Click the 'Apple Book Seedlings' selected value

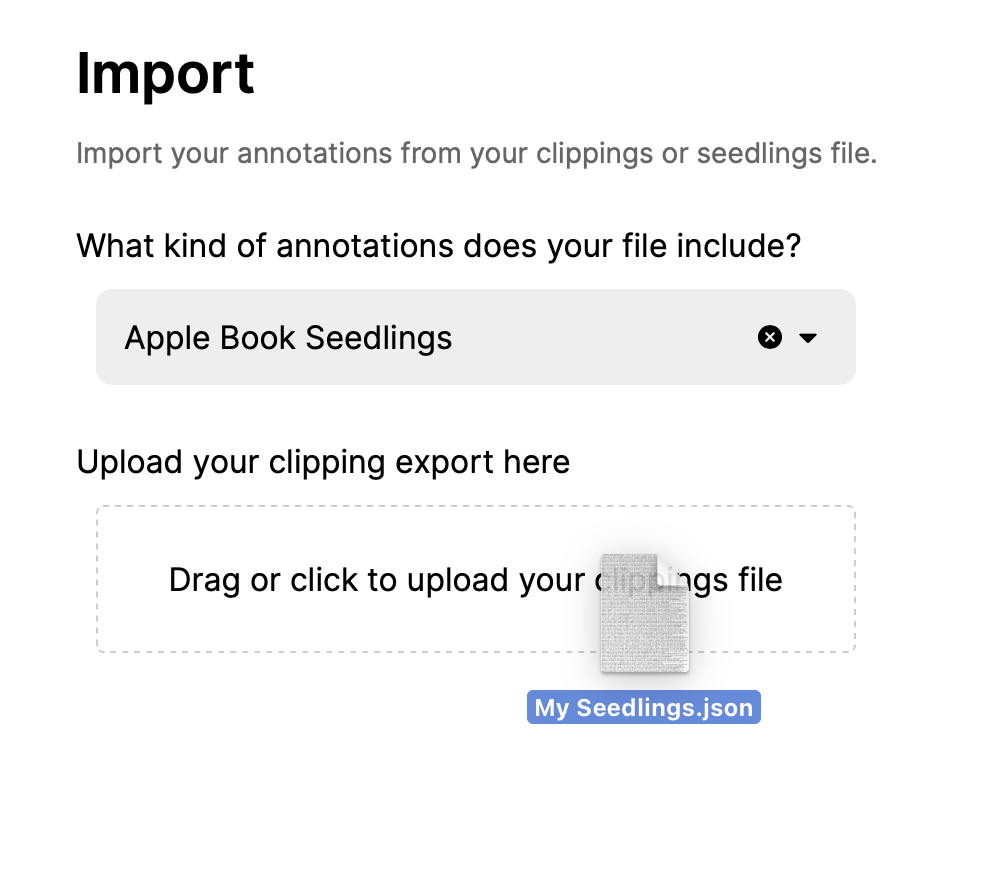point(288,338)
